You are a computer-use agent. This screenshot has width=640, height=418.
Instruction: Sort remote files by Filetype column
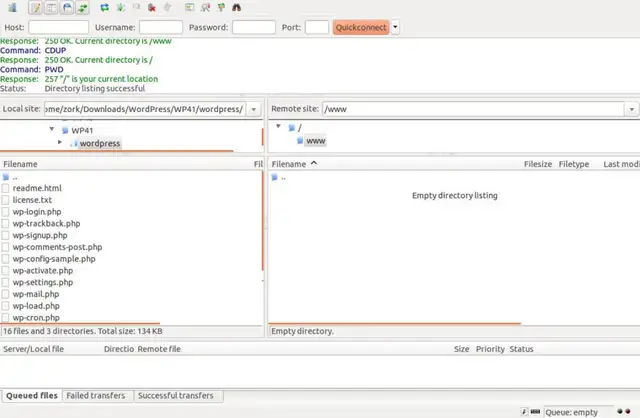click(x=574, y=164)
